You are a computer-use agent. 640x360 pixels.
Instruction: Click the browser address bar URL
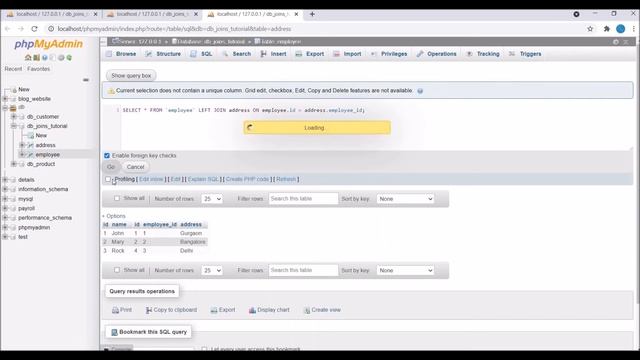[174, 29]
